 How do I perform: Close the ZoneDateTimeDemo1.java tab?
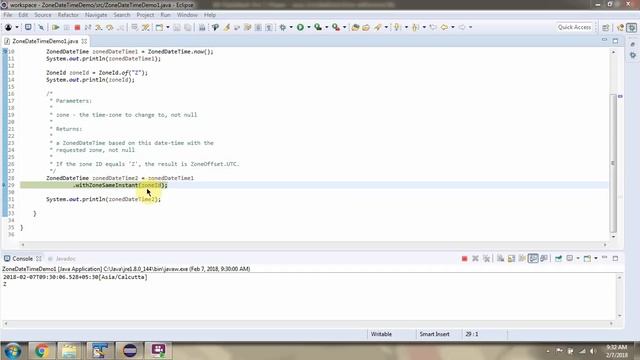pos(84,41)
